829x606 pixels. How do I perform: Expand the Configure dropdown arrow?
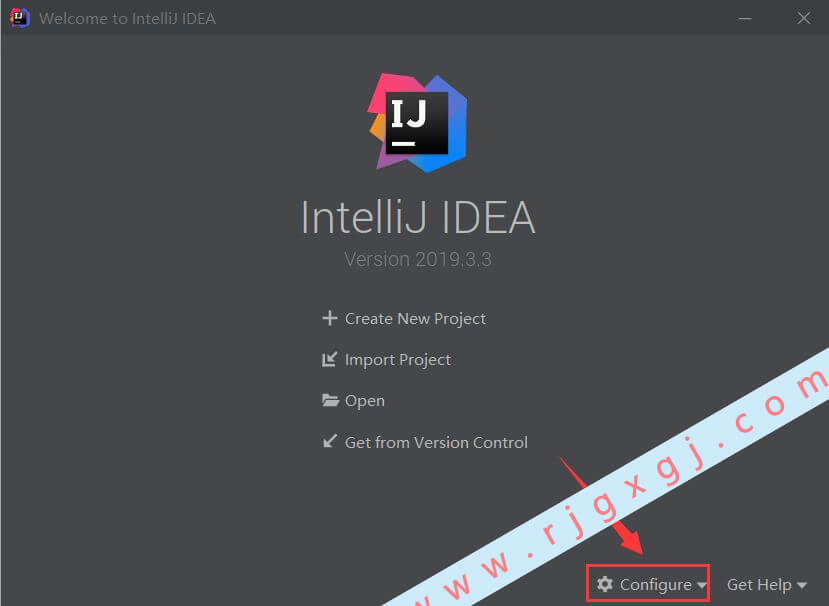pos(702,585)
